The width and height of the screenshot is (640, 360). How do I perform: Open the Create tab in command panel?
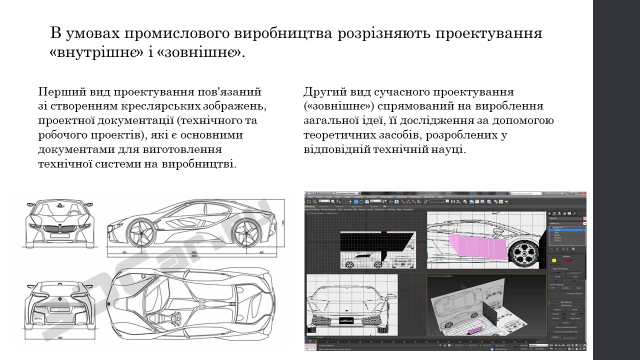[549, 213]
